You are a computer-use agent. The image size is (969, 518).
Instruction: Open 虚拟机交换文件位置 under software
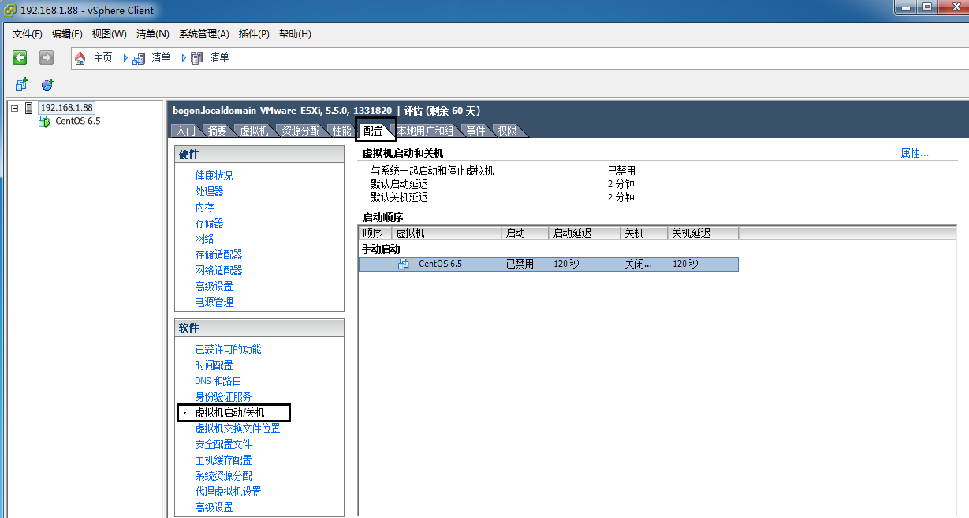click(237, 428)
